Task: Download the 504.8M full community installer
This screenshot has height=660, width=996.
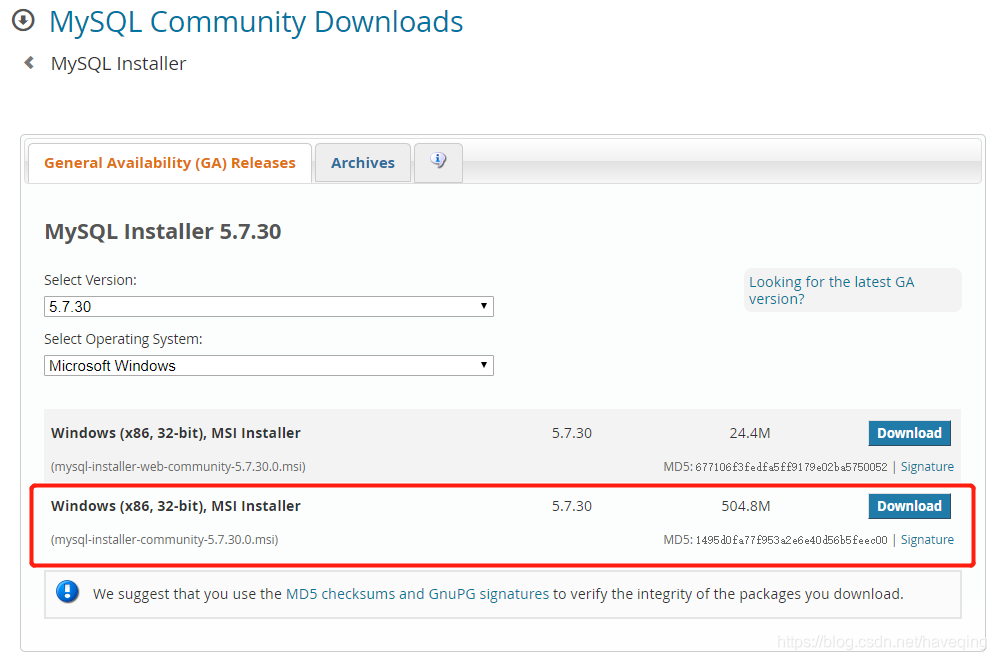Action: click(x=909, y=506)
